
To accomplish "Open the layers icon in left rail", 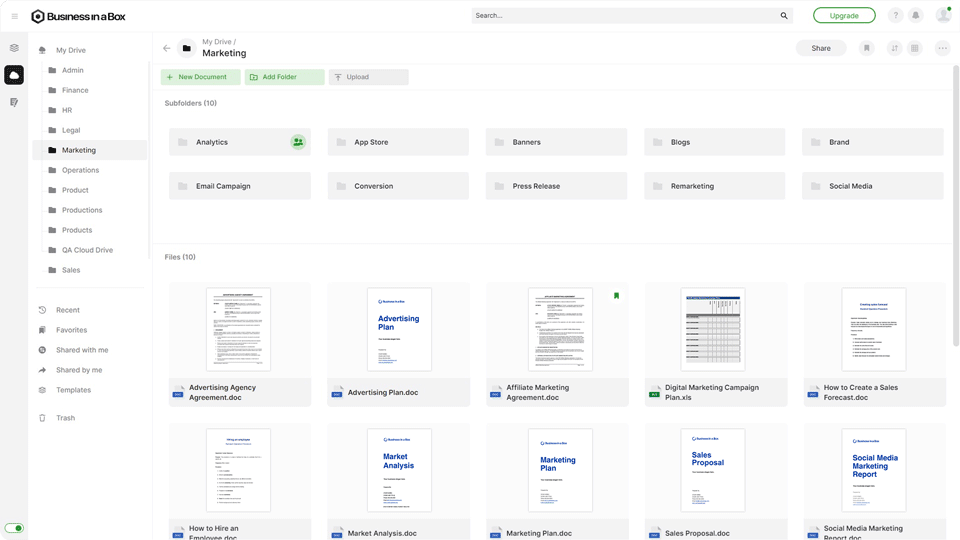I will coord(14,48).
